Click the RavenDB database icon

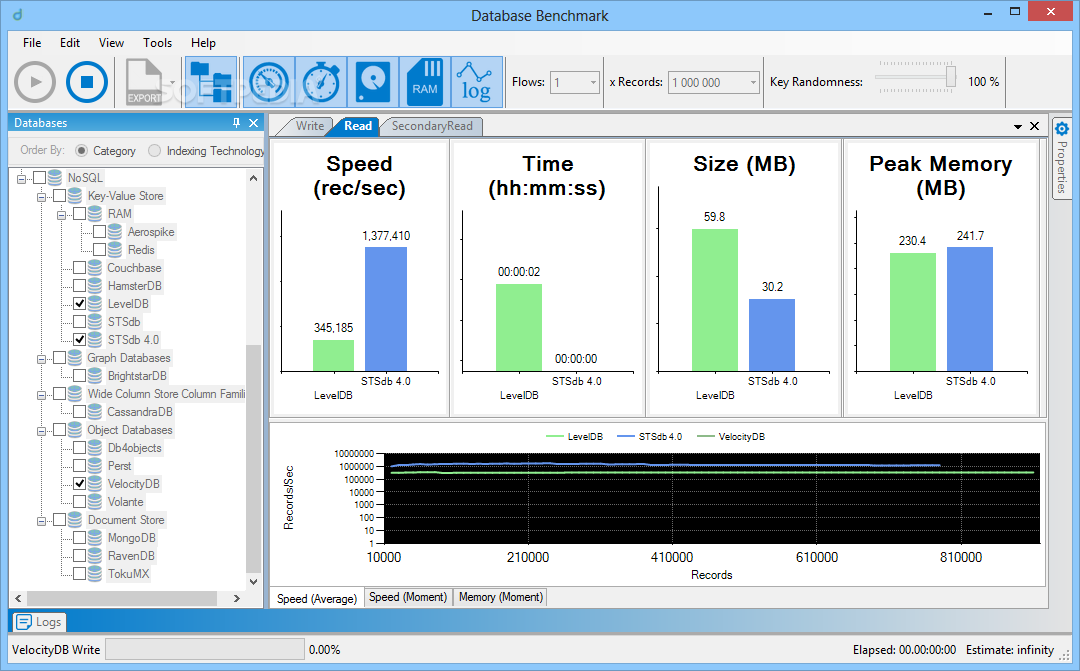click(95, 556)
